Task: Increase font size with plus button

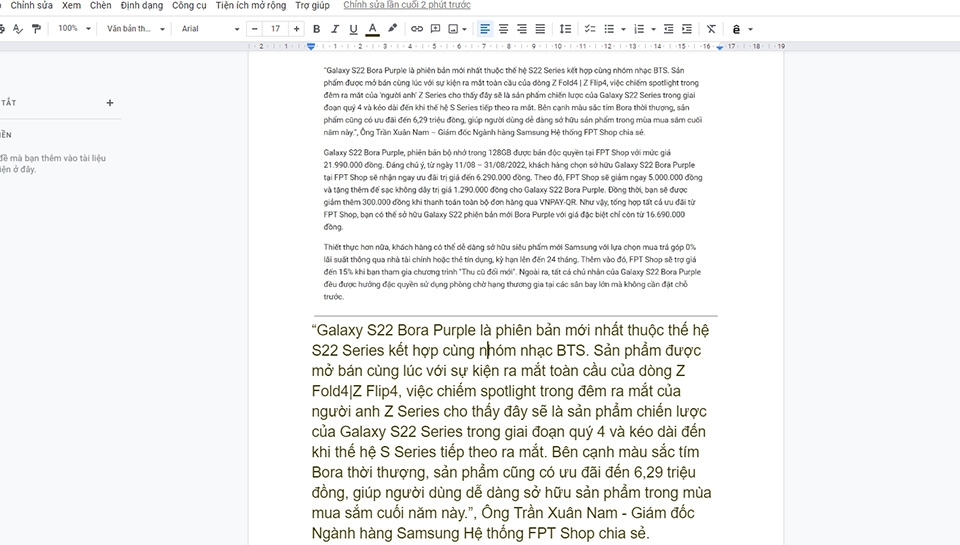Action: 296,29
